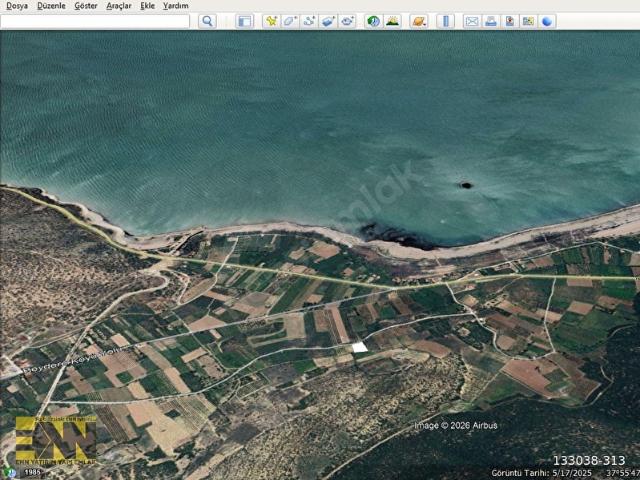This screenshot has width=640, height=480.
Task: Open the Göster menu
Action: [x=86, y=6]
